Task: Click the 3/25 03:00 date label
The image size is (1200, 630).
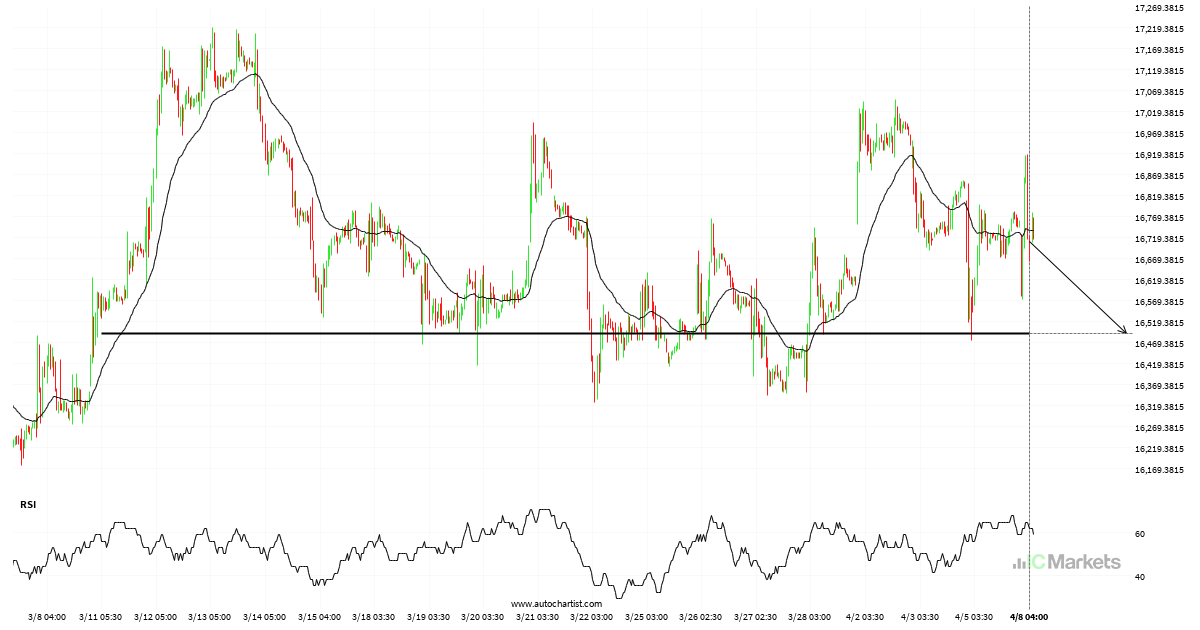Action: 644,618
